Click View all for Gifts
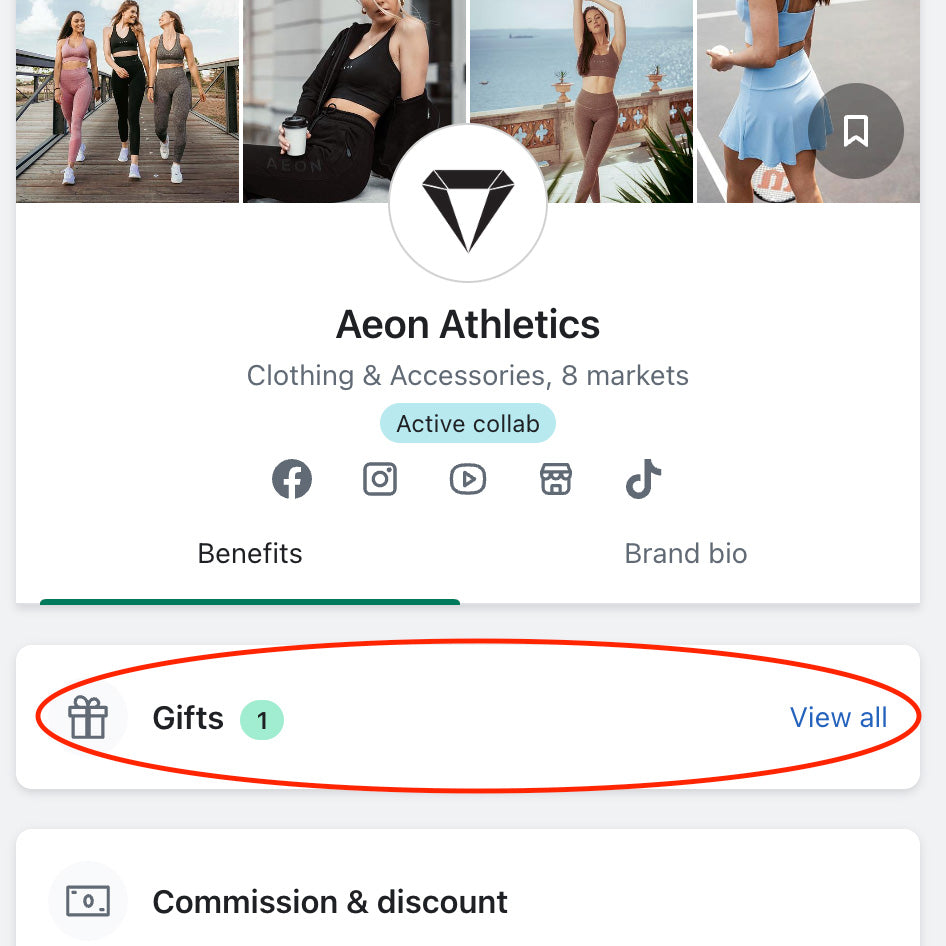Screen dimensions: 946x946 (x=838, y=717)
